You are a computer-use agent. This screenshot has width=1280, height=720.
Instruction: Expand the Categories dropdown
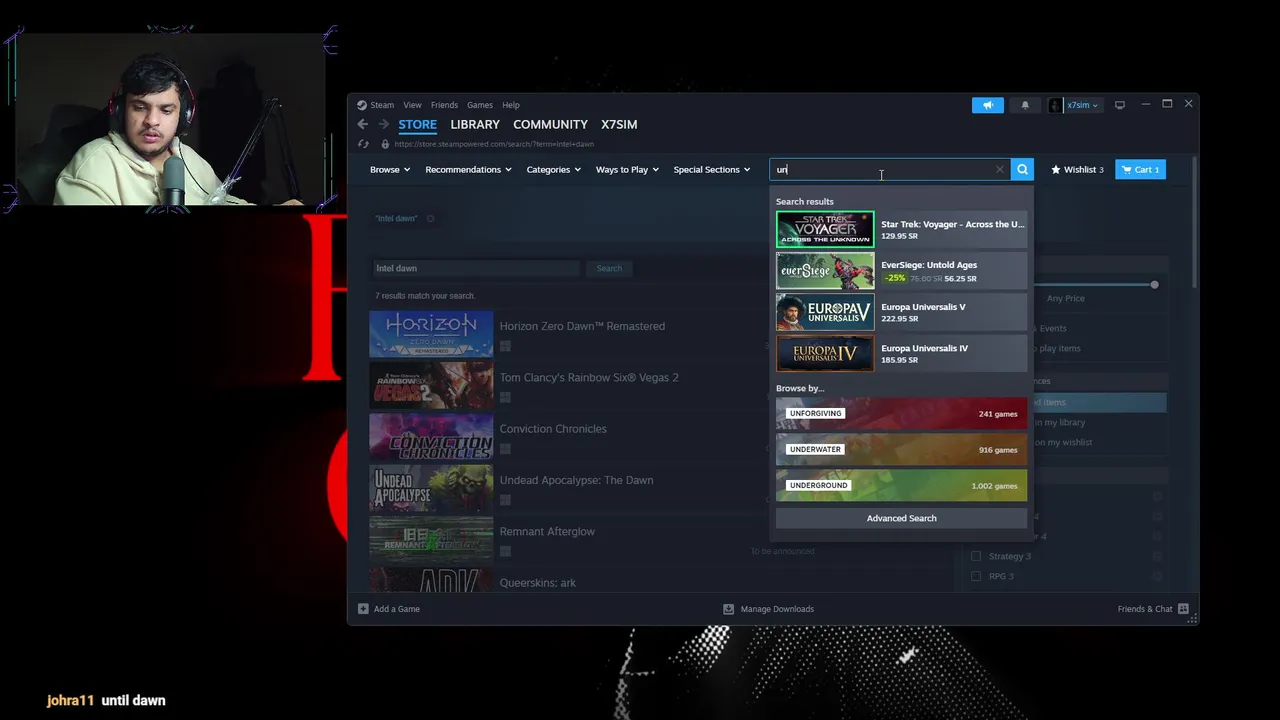(x=553, y=170)
